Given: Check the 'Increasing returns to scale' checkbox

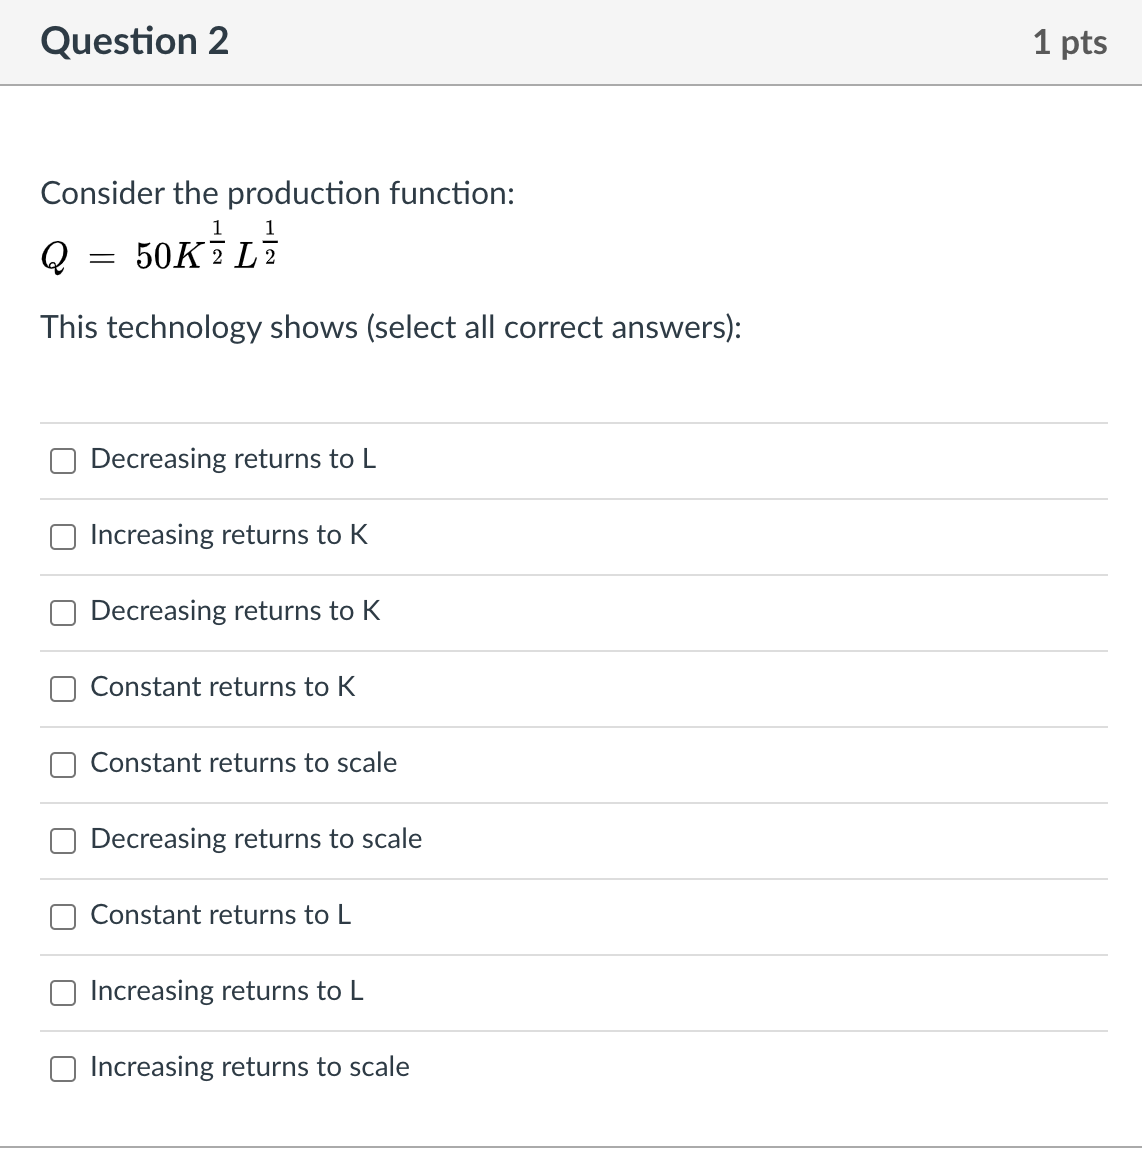Looking at the screenshot, I should (63, 1069).
